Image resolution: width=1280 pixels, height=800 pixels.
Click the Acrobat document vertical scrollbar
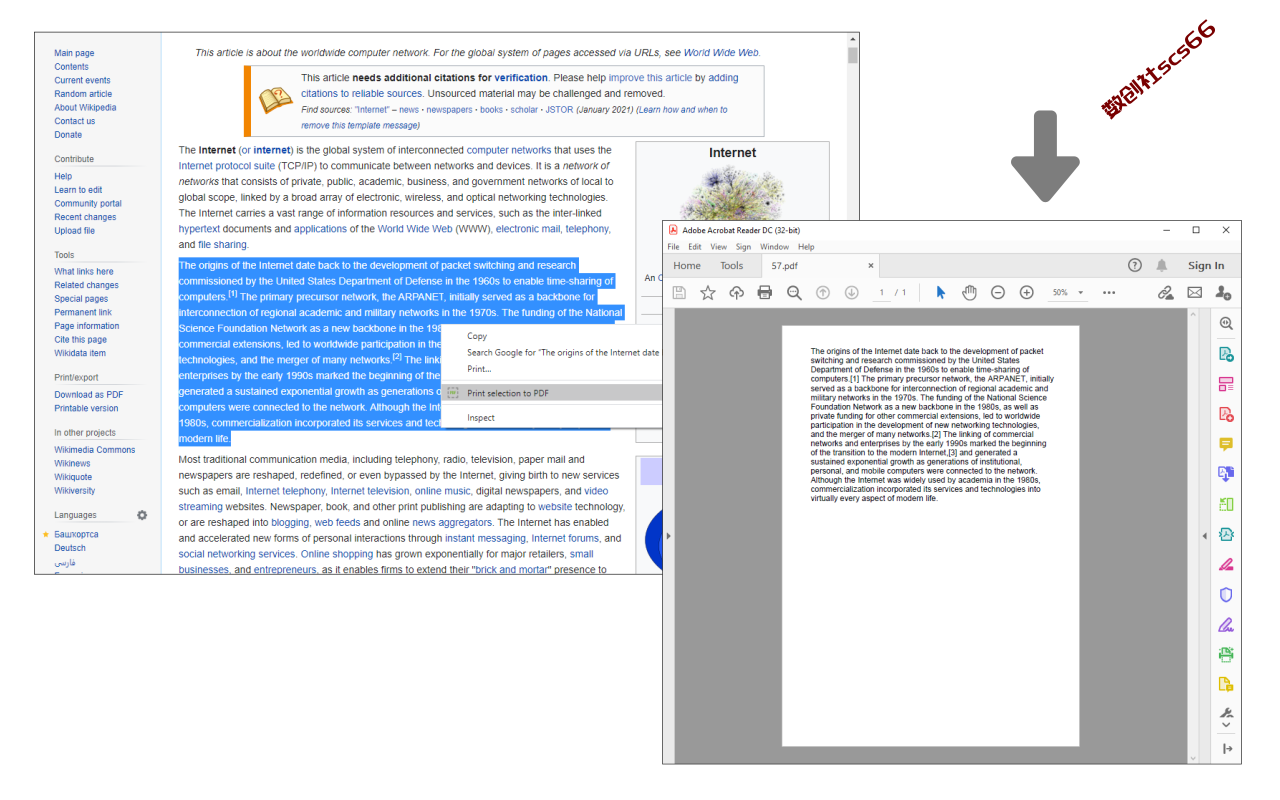[1191, 536]
